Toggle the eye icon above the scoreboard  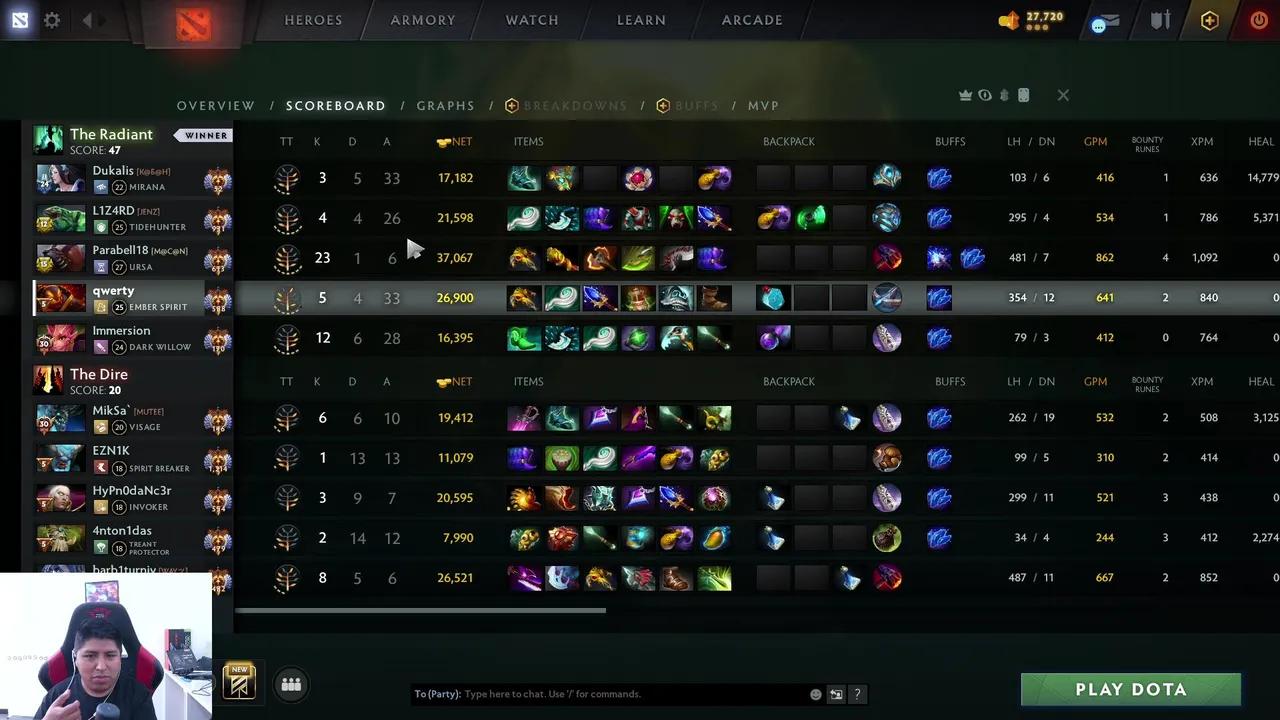click(x=985, y=95)
